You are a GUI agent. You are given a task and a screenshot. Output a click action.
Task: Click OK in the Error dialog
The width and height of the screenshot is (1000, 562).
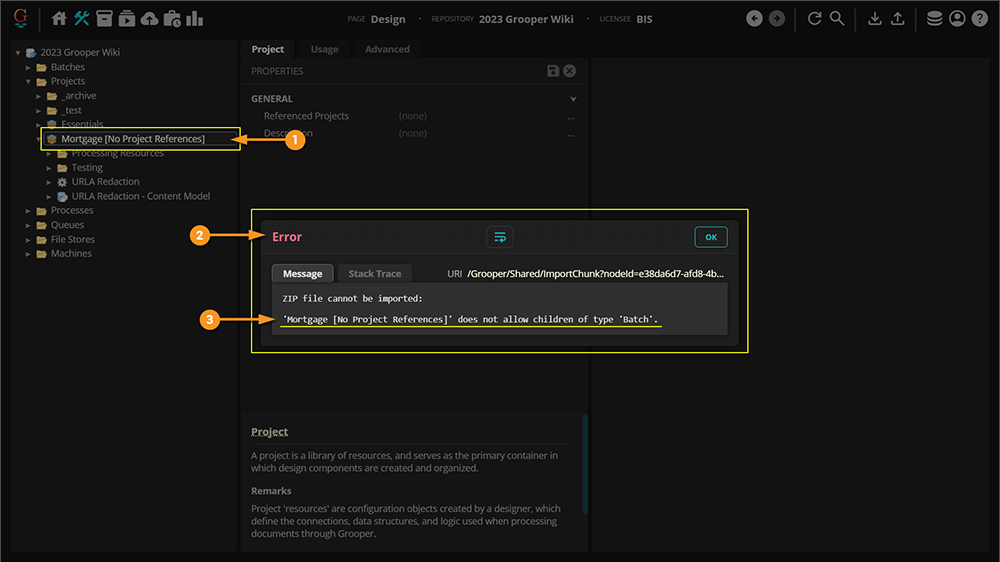(x=711, y=237)
